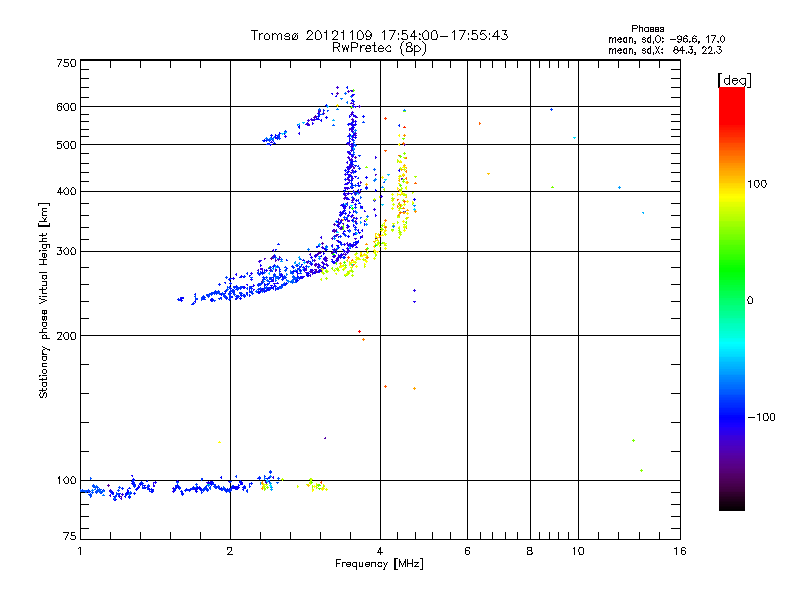Click the y-axis tick label '100'
The image size is (800, 600).
[66, 481]
